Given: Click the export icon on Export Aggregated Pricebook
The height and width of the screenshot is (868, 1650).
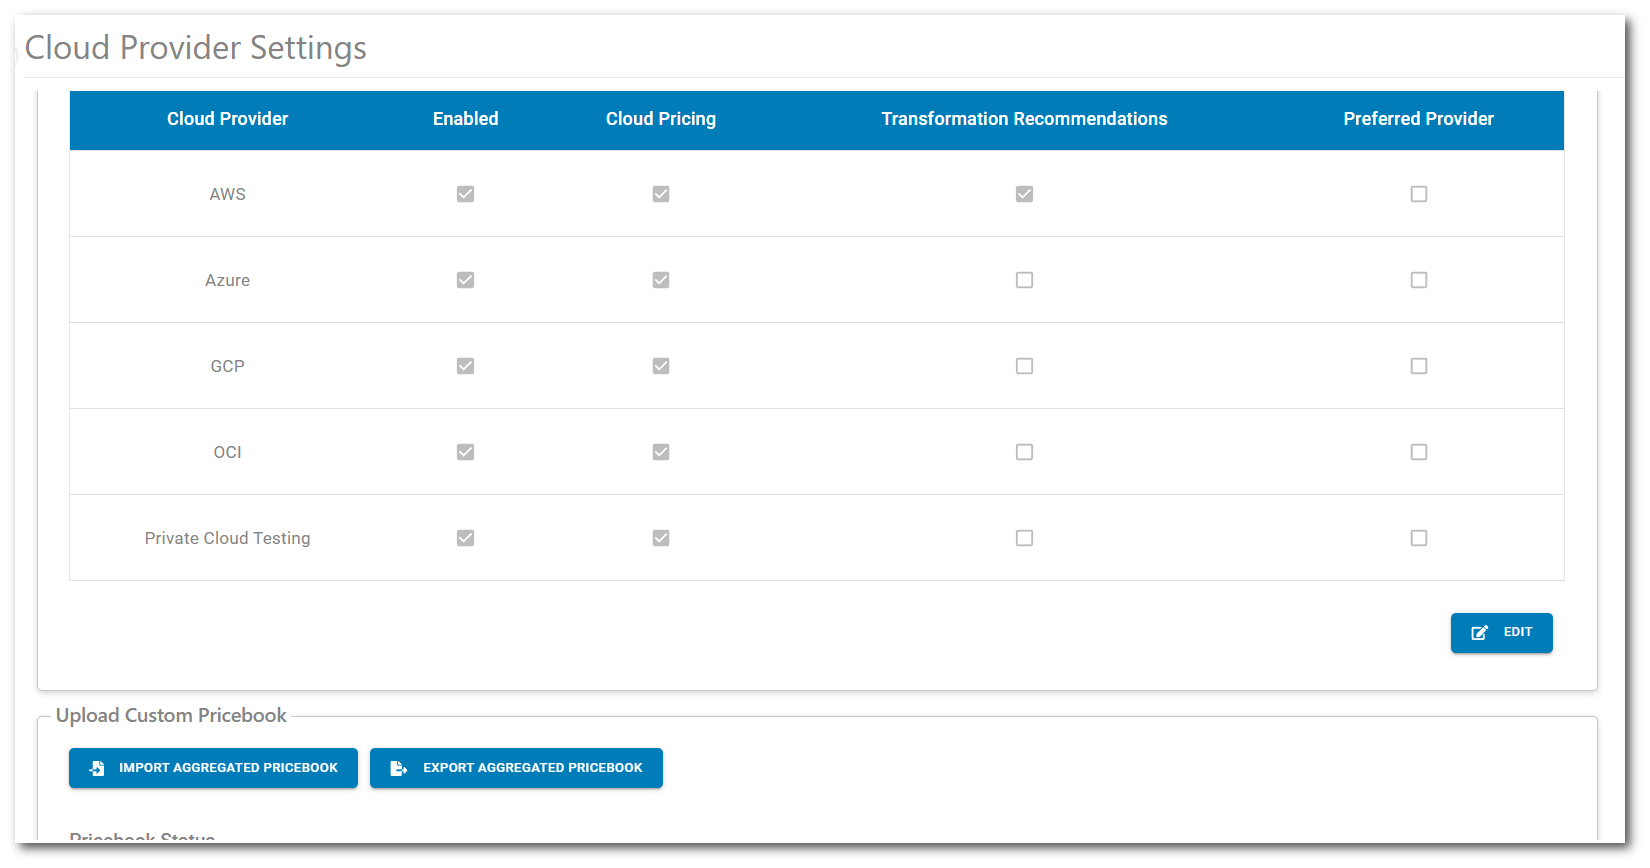Looking at the screenshot, I should (398, 768).
